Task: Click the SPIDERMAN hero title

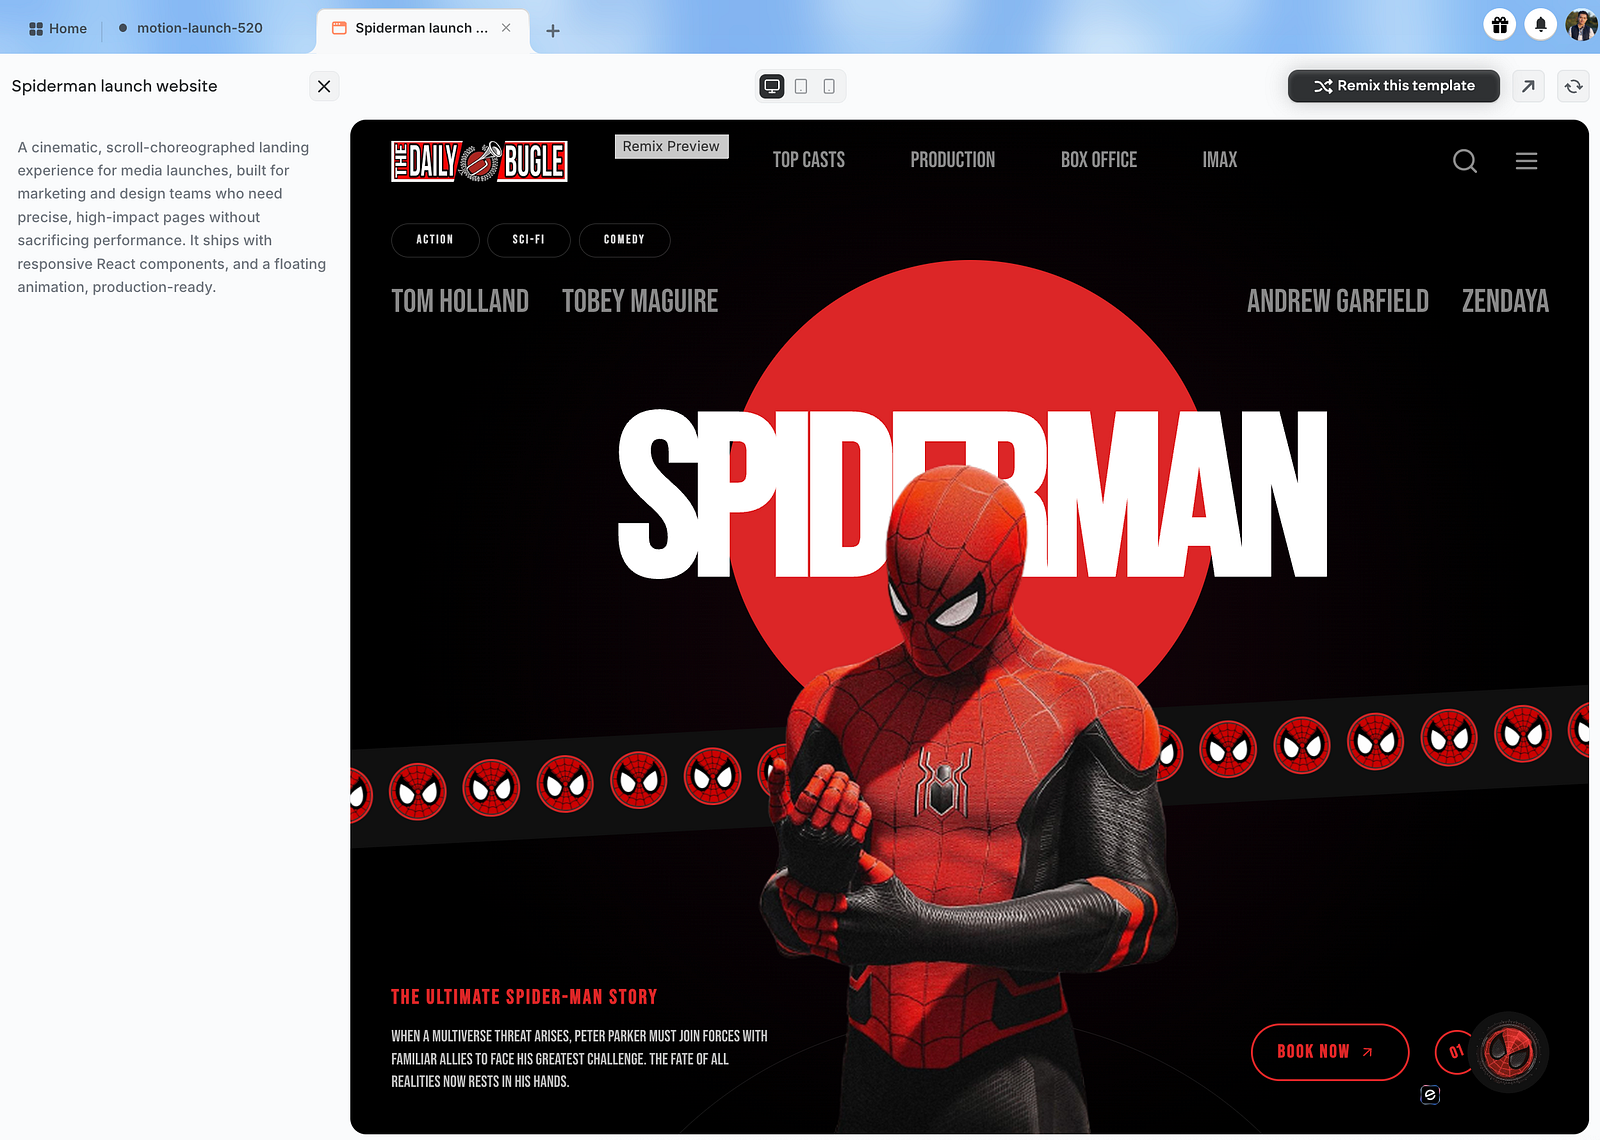Action: (972, 494)
